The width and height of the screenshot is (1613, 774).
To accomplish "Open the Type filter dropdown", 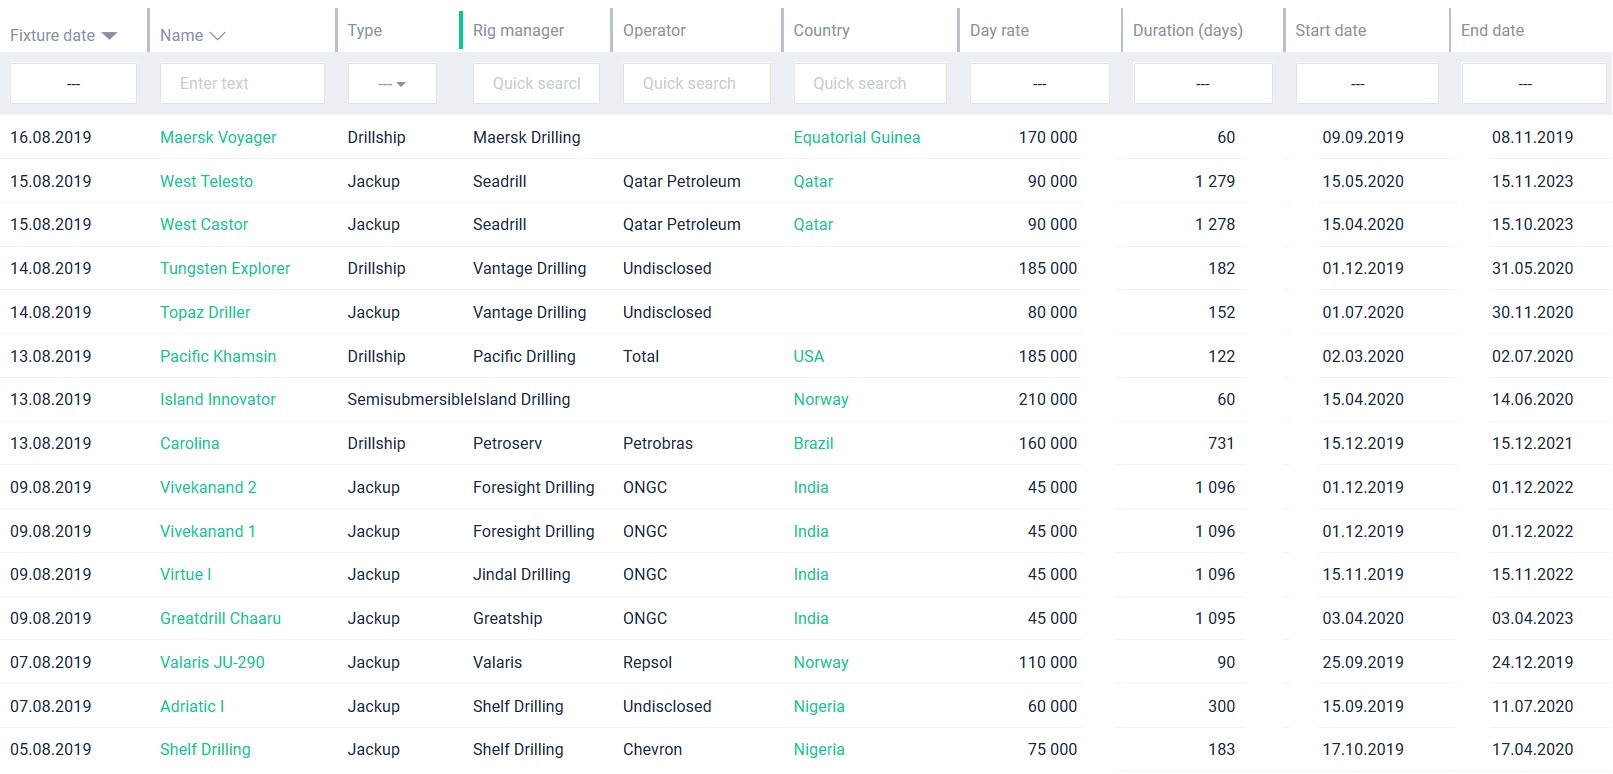I will pos(392,84).
